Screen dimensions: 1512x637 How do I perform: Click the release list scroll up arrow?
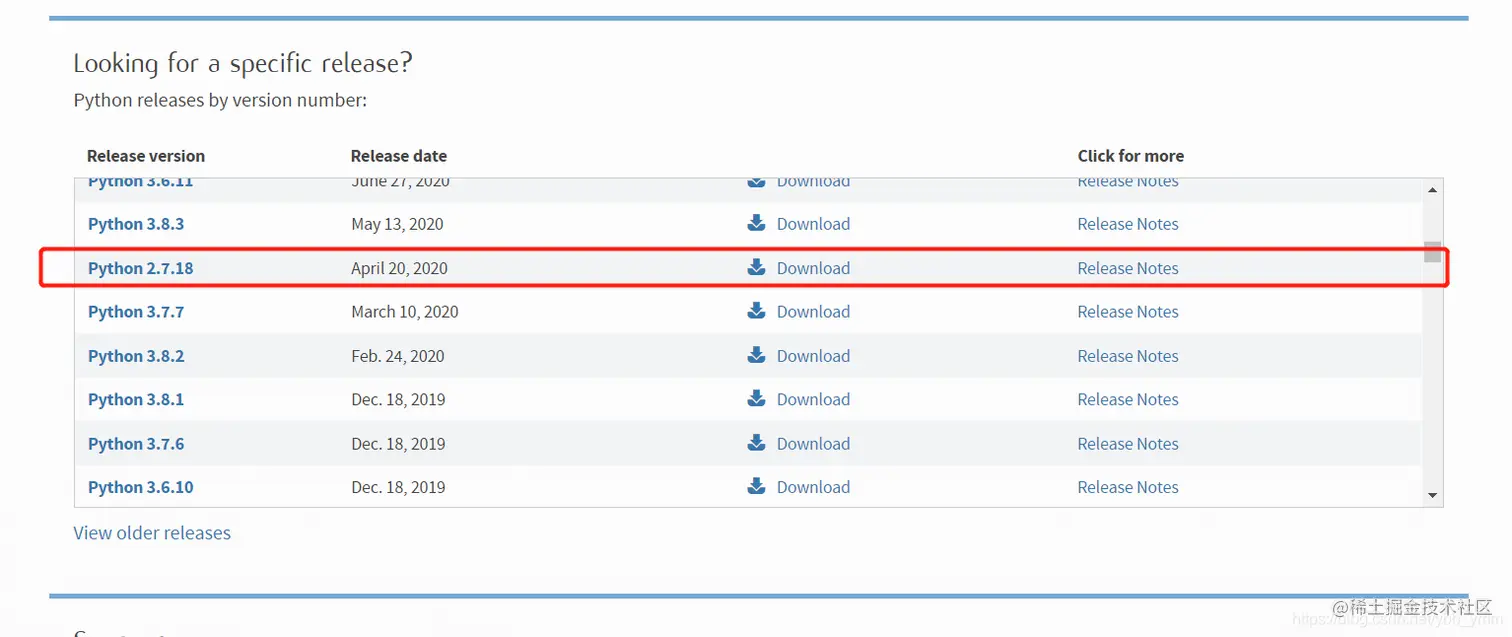[x=1432, y=190]
